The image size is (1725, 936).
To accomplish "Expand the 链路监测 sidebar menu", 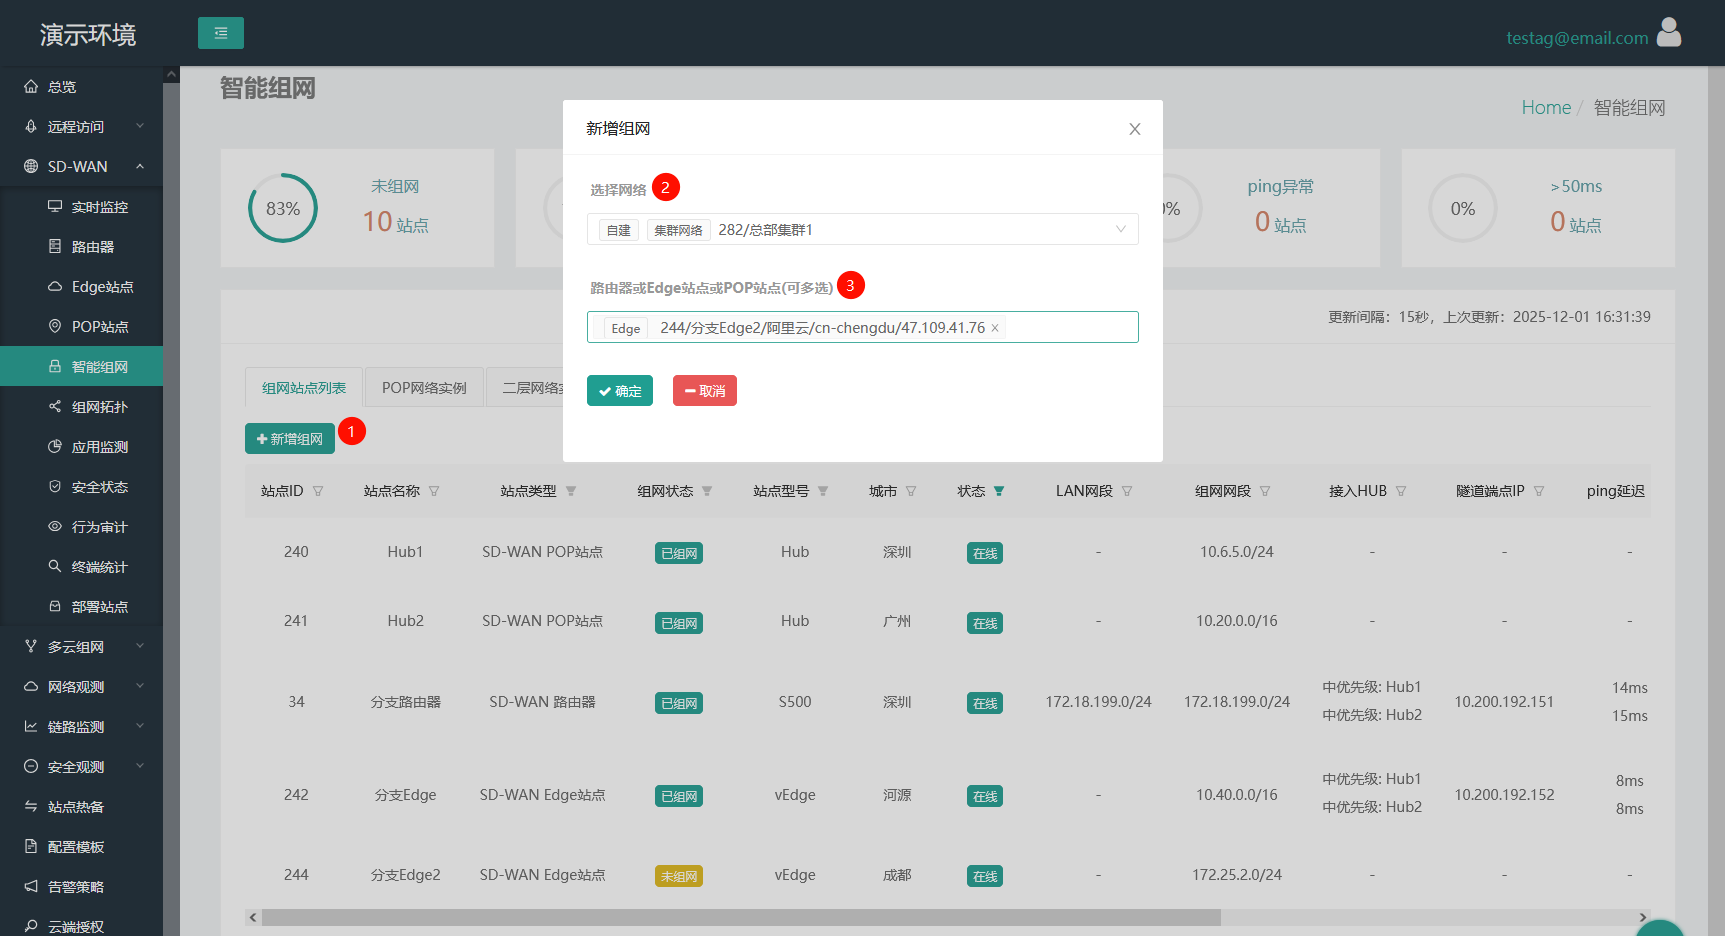I will pos(81,727).
